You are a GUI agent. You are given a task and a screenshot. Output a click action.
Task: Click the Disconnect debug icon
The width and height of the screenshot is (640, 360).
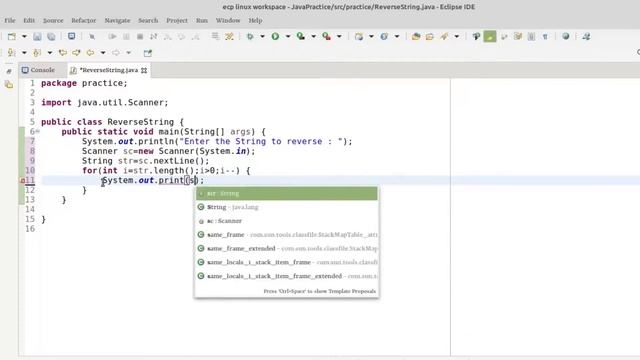point(153,37)
